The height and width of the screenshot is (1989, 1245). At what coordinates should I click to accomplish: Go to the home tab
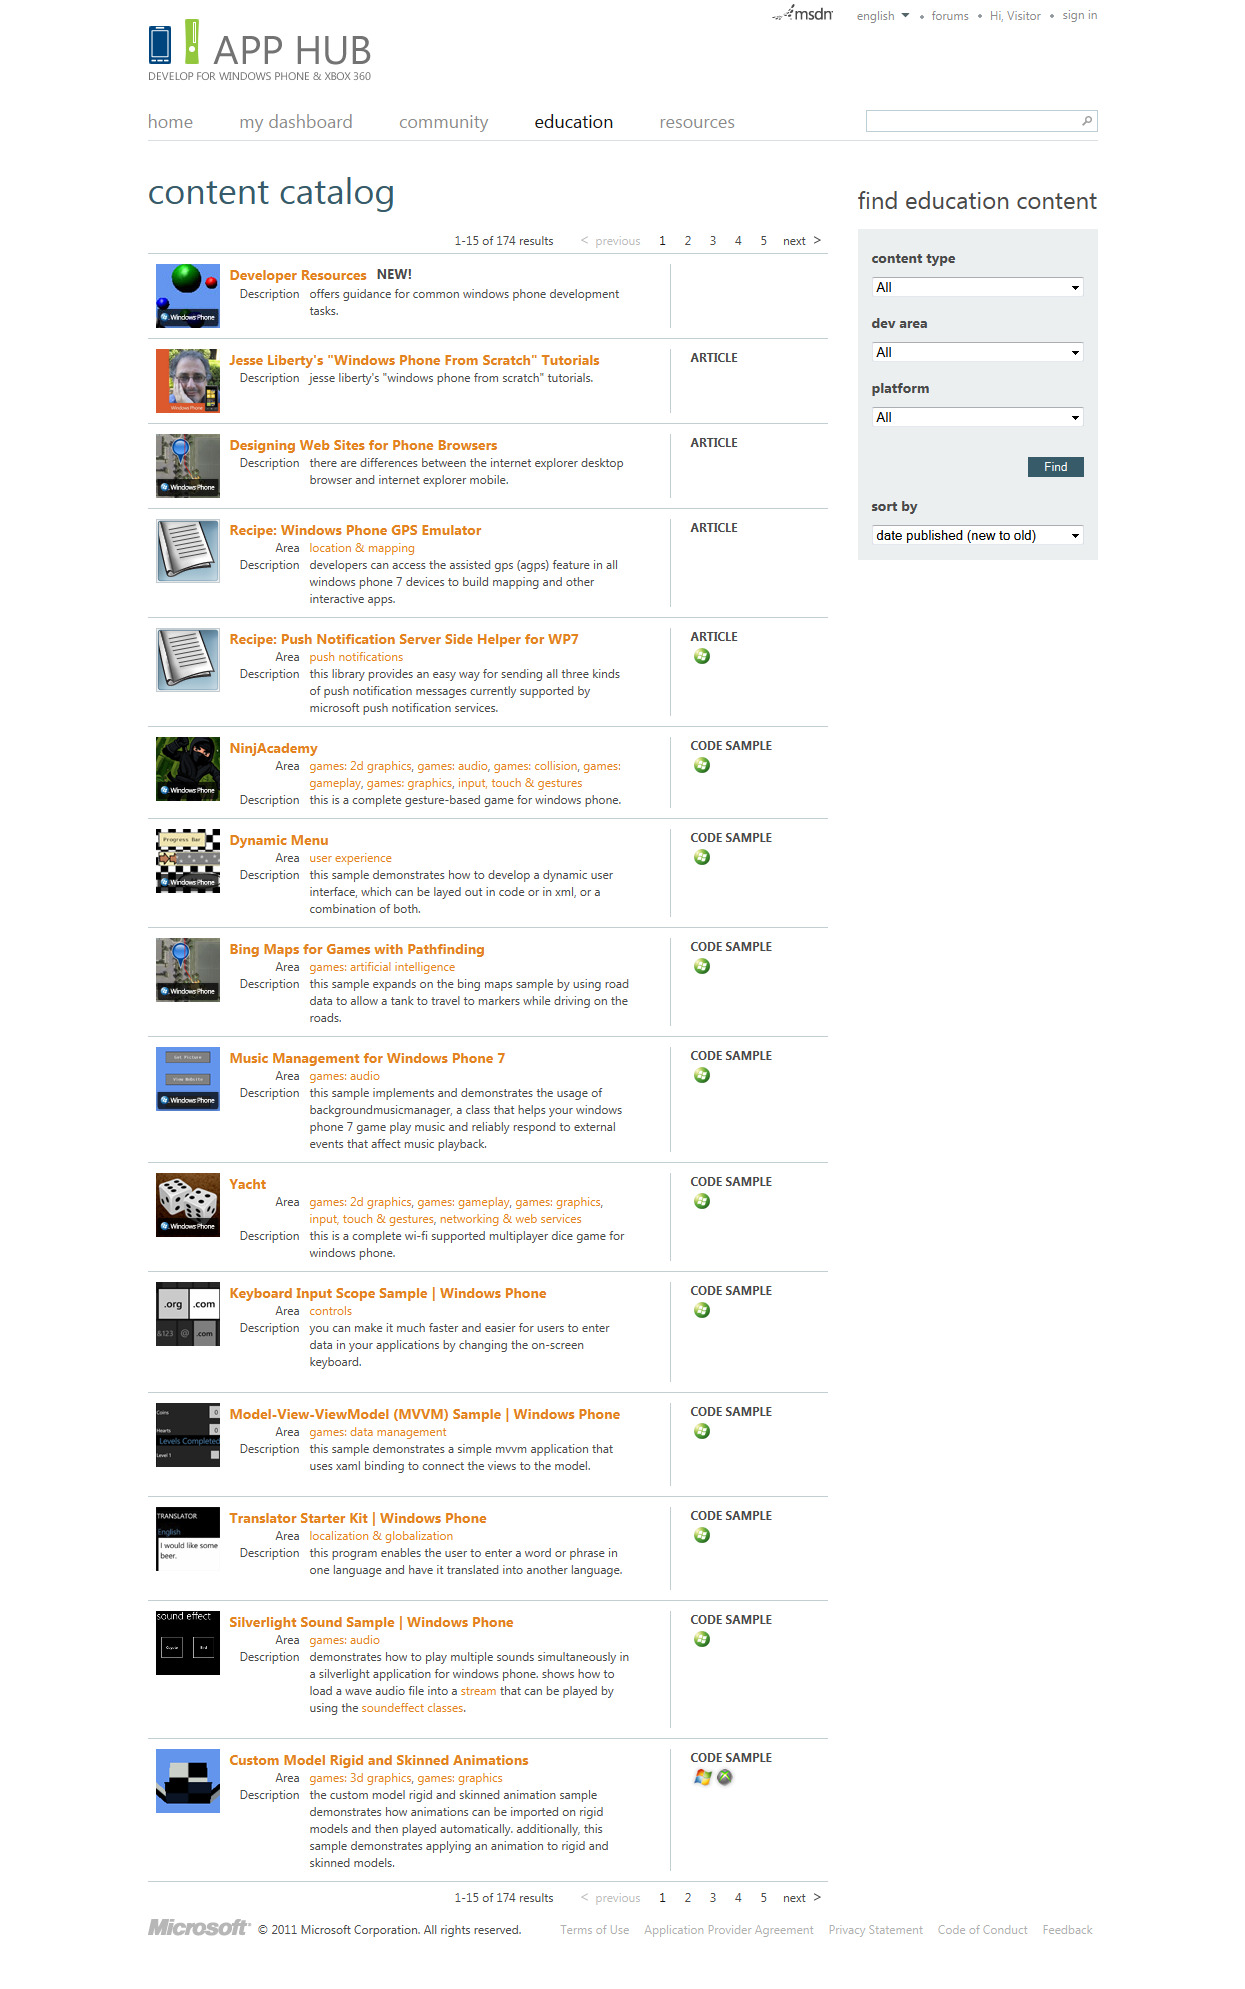click(x=170, y=122)
